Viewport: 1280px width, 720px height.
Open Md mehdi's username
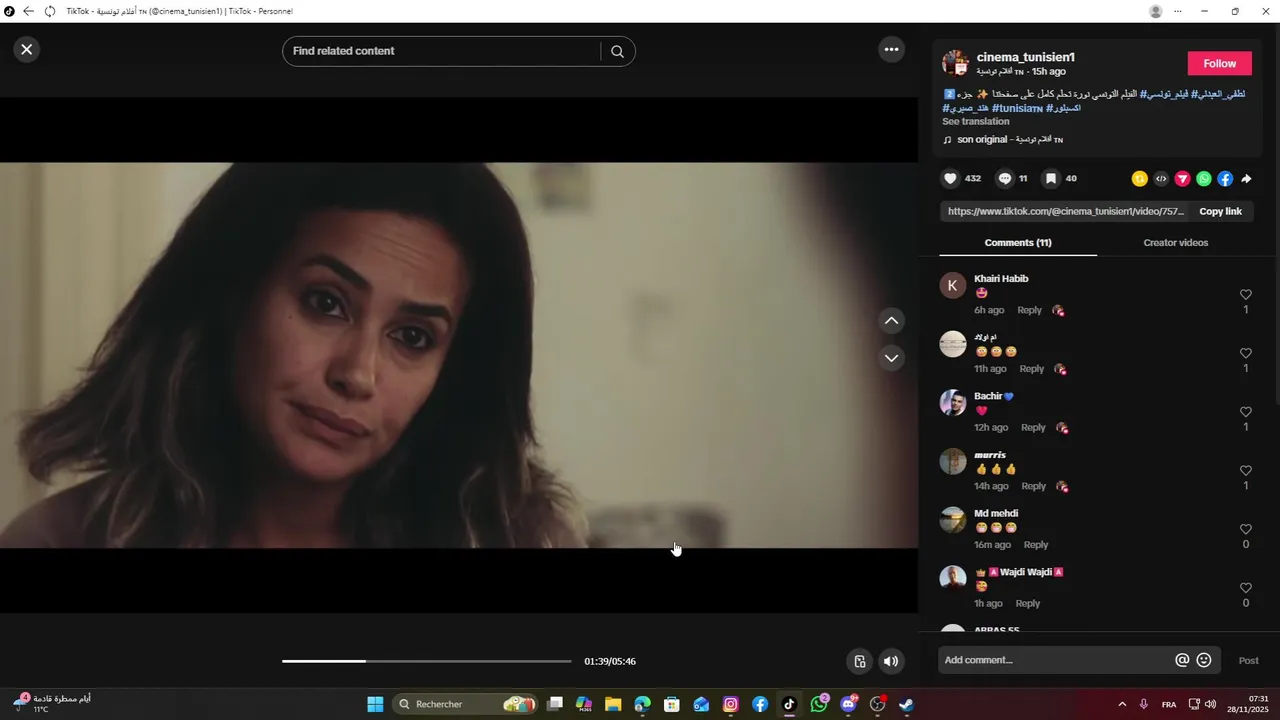[x=996, y=514]
